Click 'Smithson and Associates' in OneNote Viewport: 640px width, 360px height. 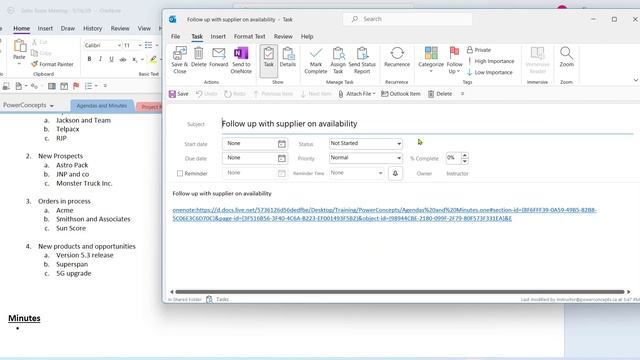(93, 219)
